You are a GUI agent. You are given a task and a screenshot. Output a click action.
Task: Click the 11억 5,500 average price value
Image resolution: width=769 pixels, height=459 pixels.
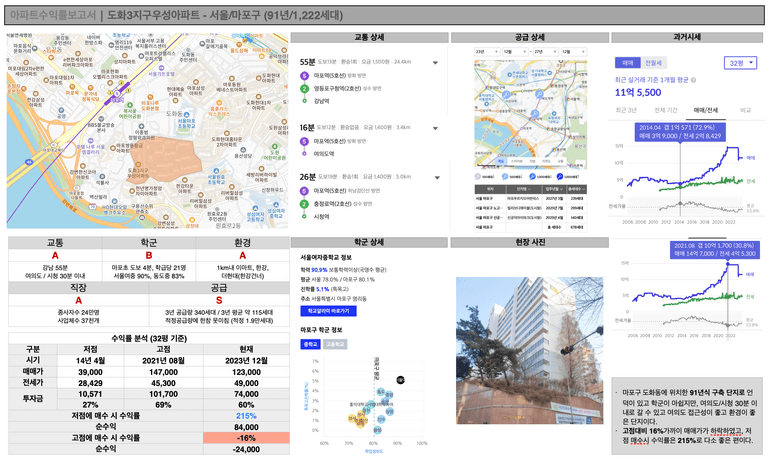[638, 92]
